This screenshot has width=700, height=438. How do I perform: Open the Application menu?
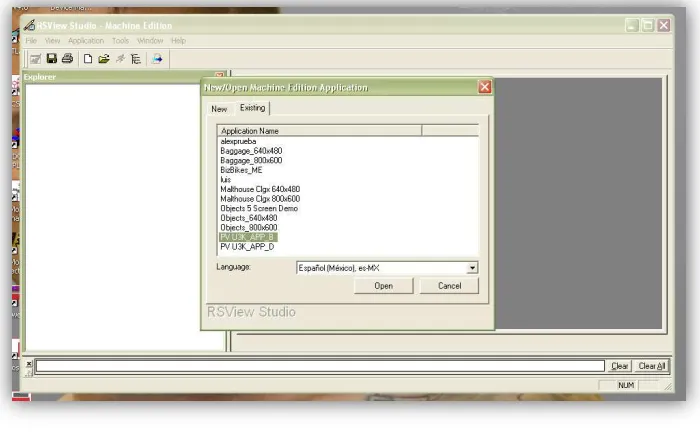(86, 41)
